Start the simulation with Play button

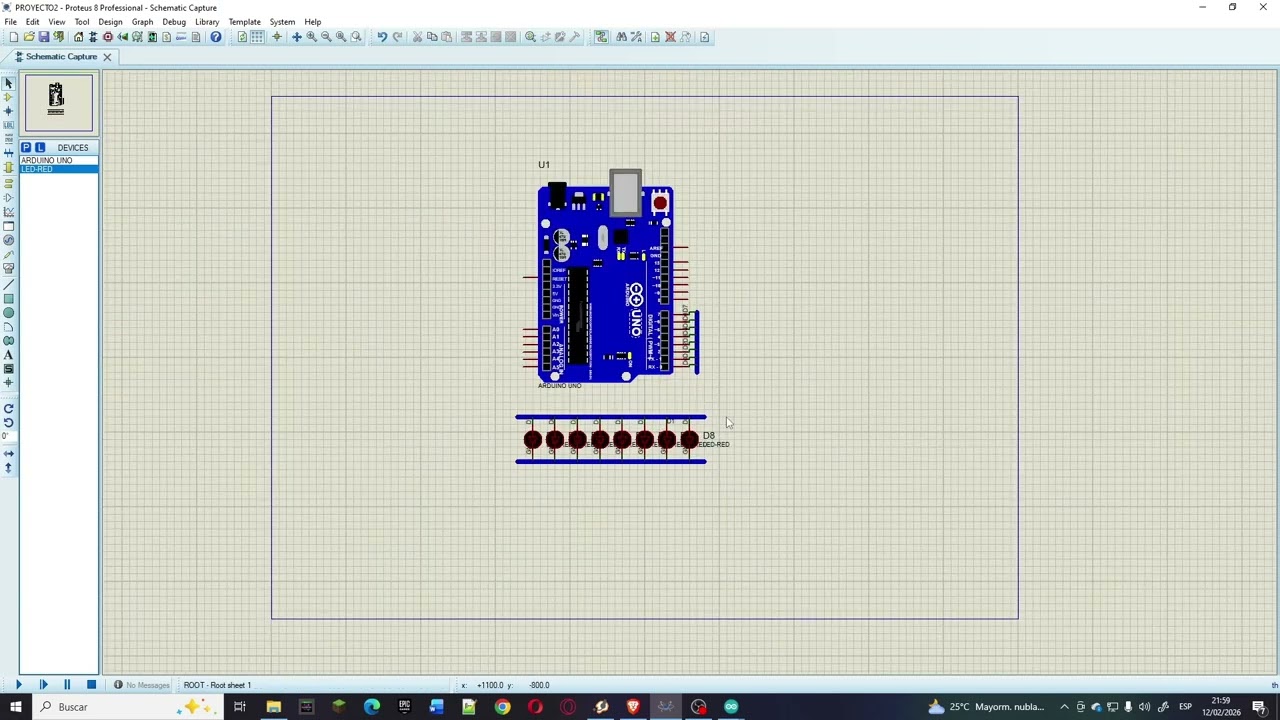coord(19,685)
